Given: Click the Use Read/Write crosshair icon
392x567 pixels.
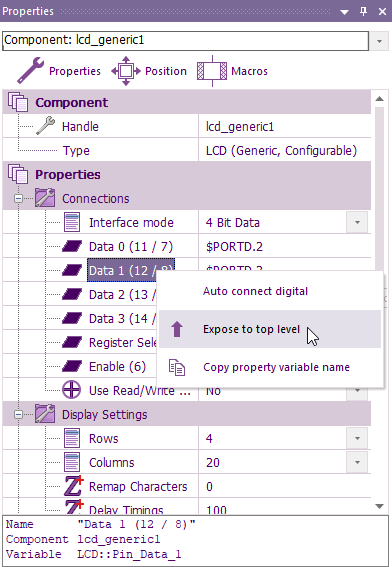Looking at the screenshot, I should tap(72, 390).
